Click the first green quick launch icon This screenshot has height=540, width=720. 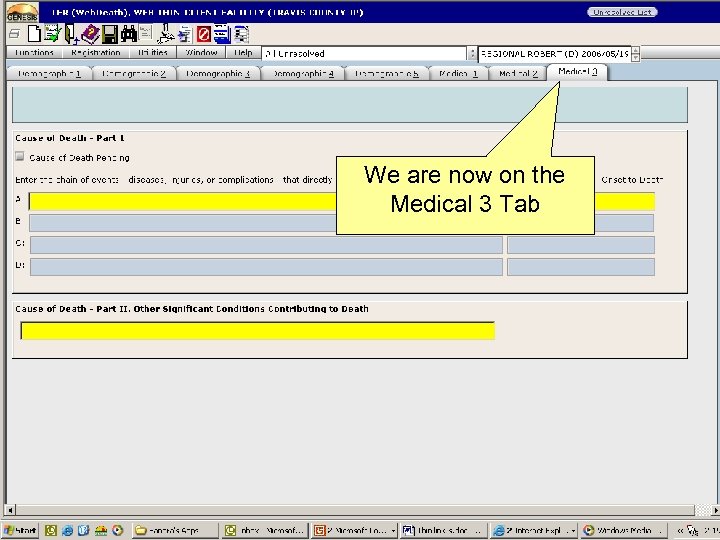(x=51, y=530)
